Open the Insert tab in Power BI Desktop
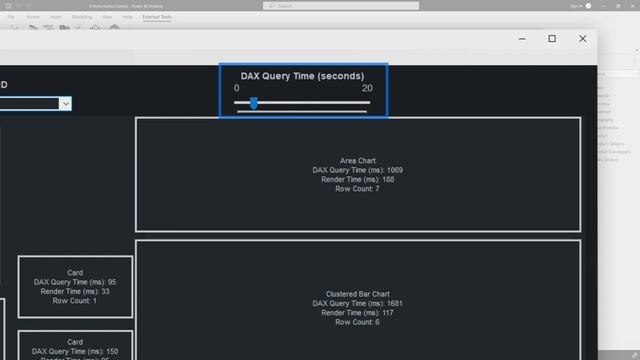 click(56, 17)
